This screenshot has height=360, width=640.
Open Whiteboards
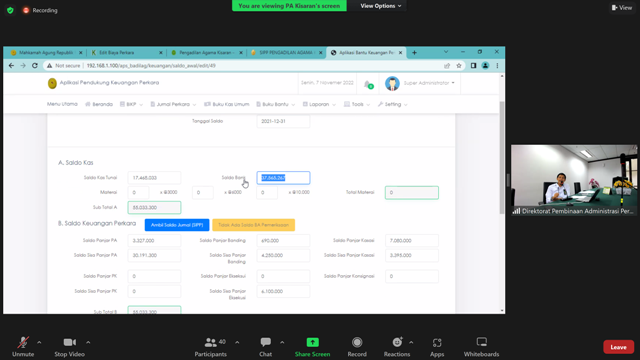[482, 347]
